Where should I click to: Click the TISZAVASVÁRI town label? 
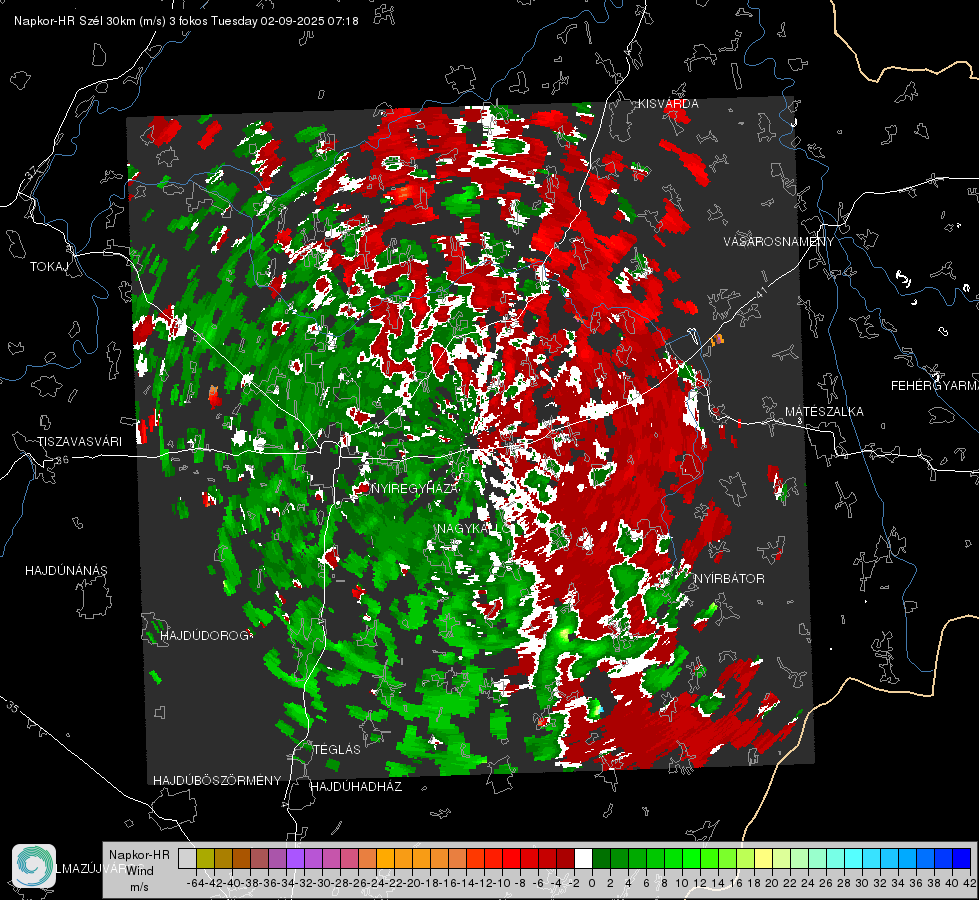tap(79, 442)
